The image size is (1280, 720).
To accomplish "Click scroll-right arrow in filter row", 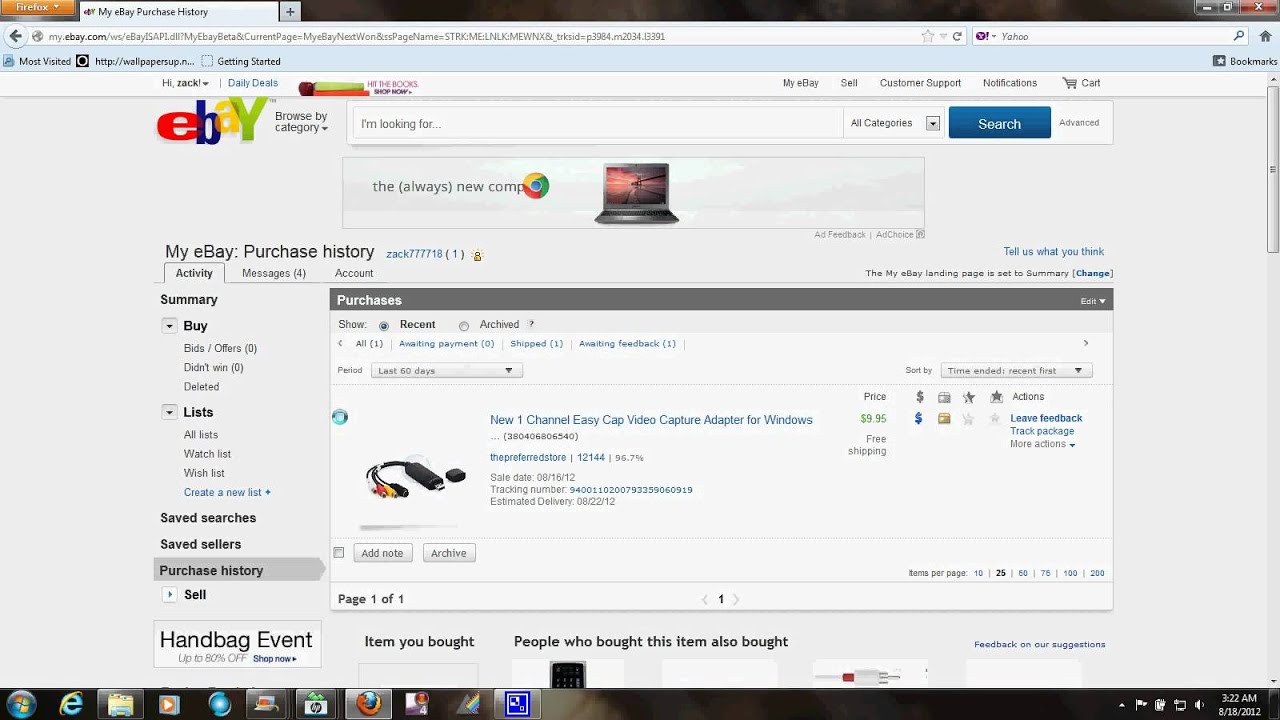I will (1086, 343).
